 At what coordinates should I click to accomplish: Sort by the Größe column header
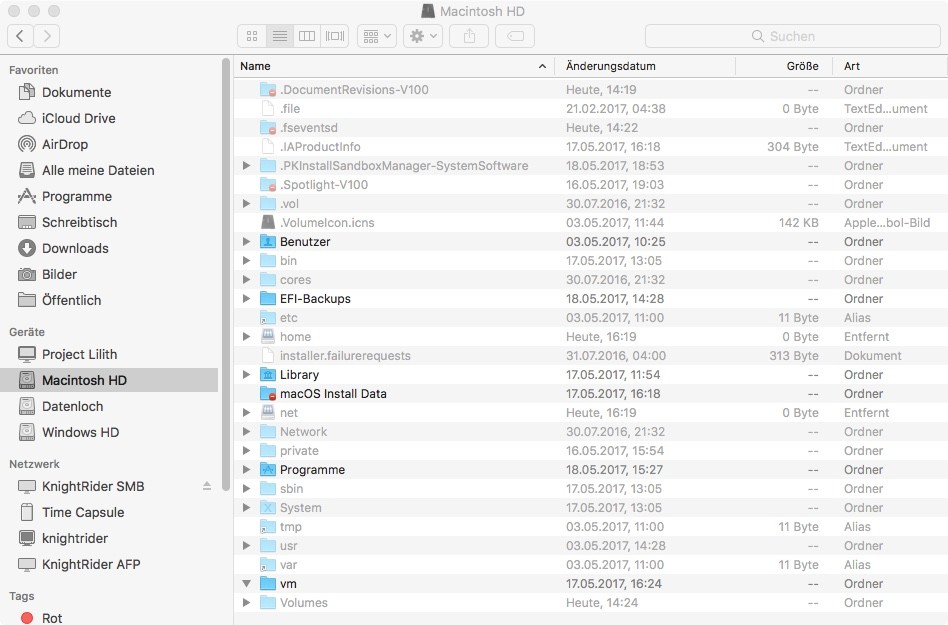point(784,66)
